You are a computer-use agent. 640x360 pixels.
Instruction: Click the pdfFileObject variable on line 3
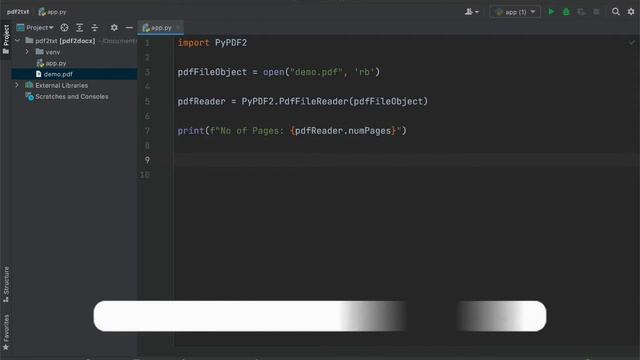[x=212, y=72]
